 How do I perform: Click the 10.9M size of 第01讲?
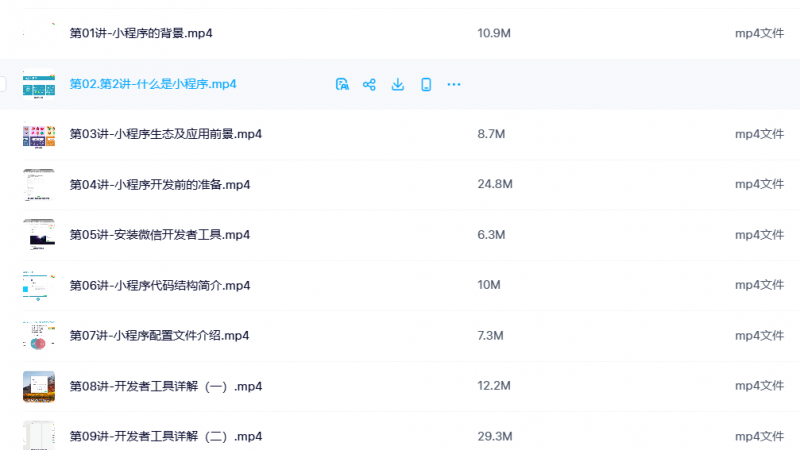[x=494, y=33]
